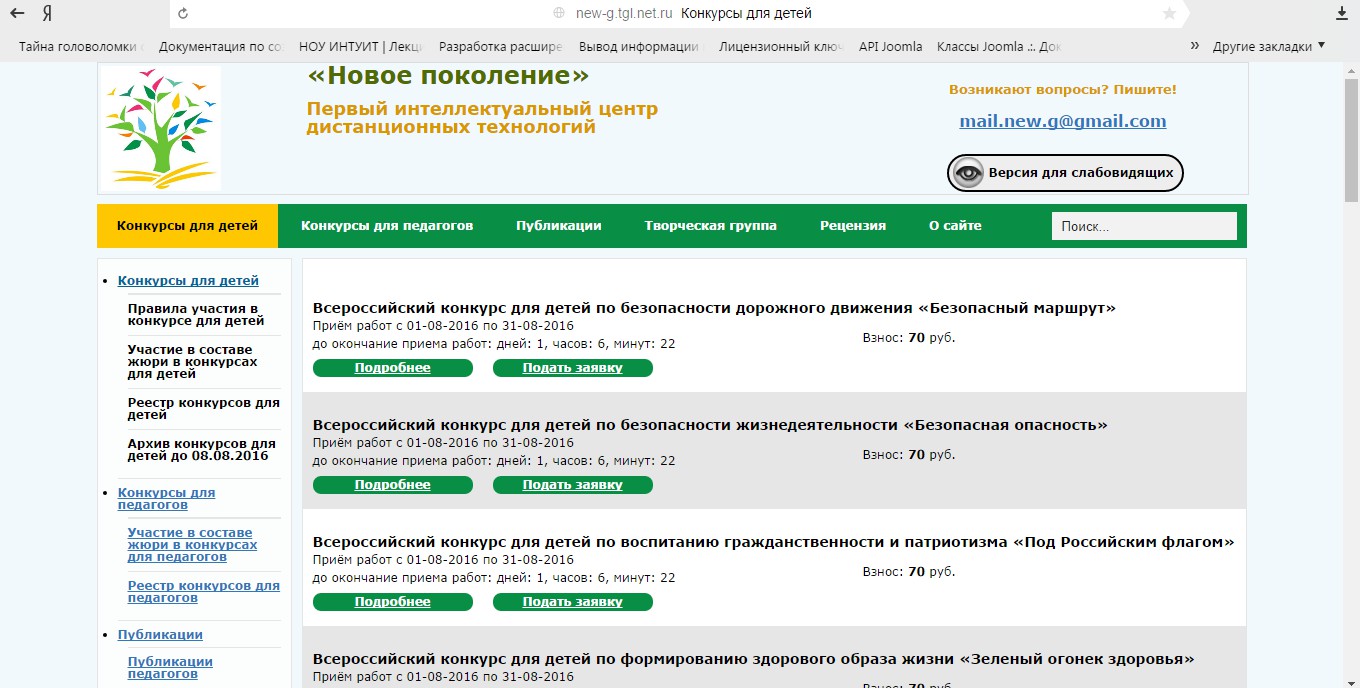1360x688 pixels.
Task: Open sidebar link 'Публикации'
Action: [160, 635]
